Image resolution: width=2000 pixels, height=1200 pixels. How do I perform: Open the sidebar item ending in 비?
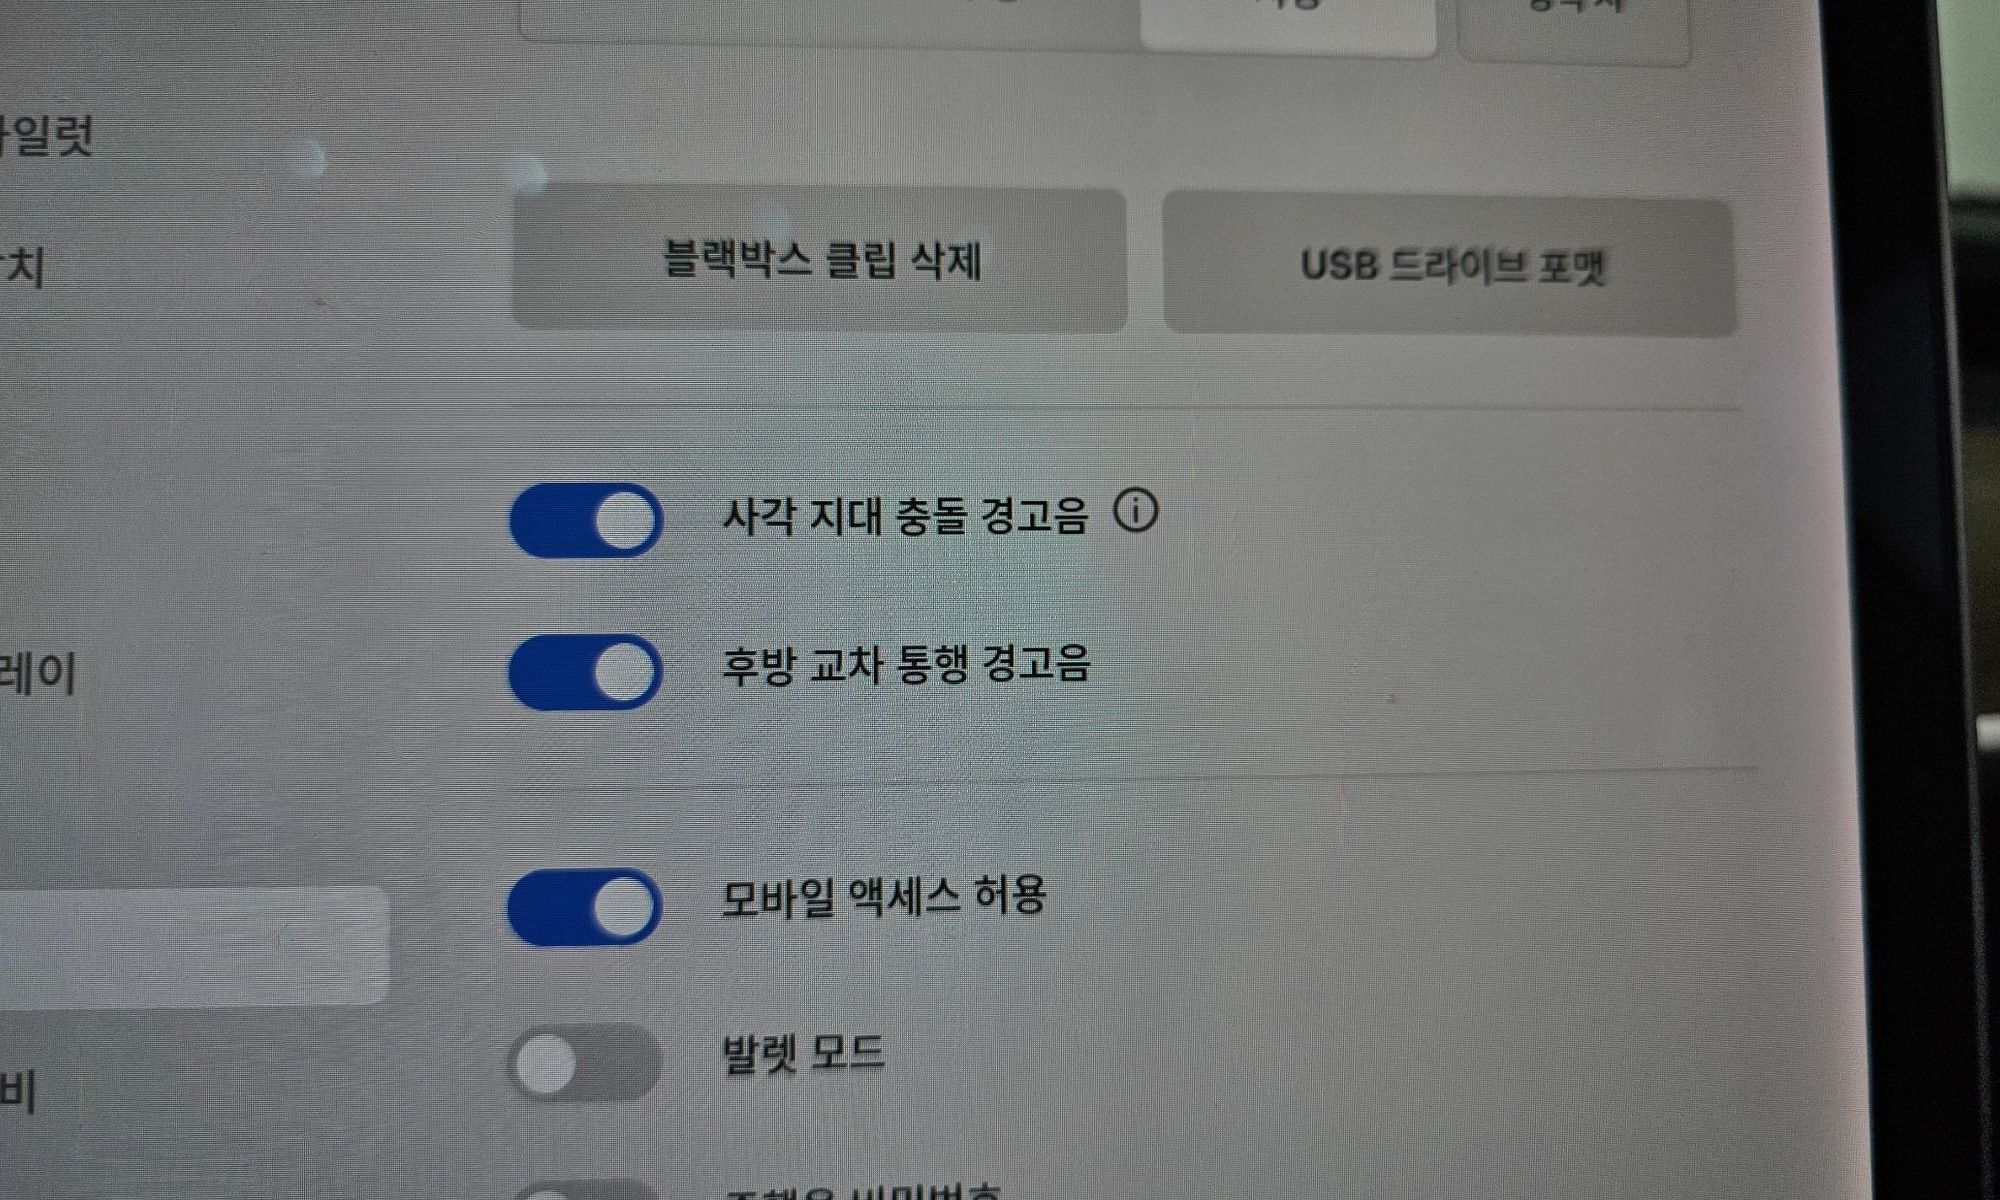(x=18, y=1090)
